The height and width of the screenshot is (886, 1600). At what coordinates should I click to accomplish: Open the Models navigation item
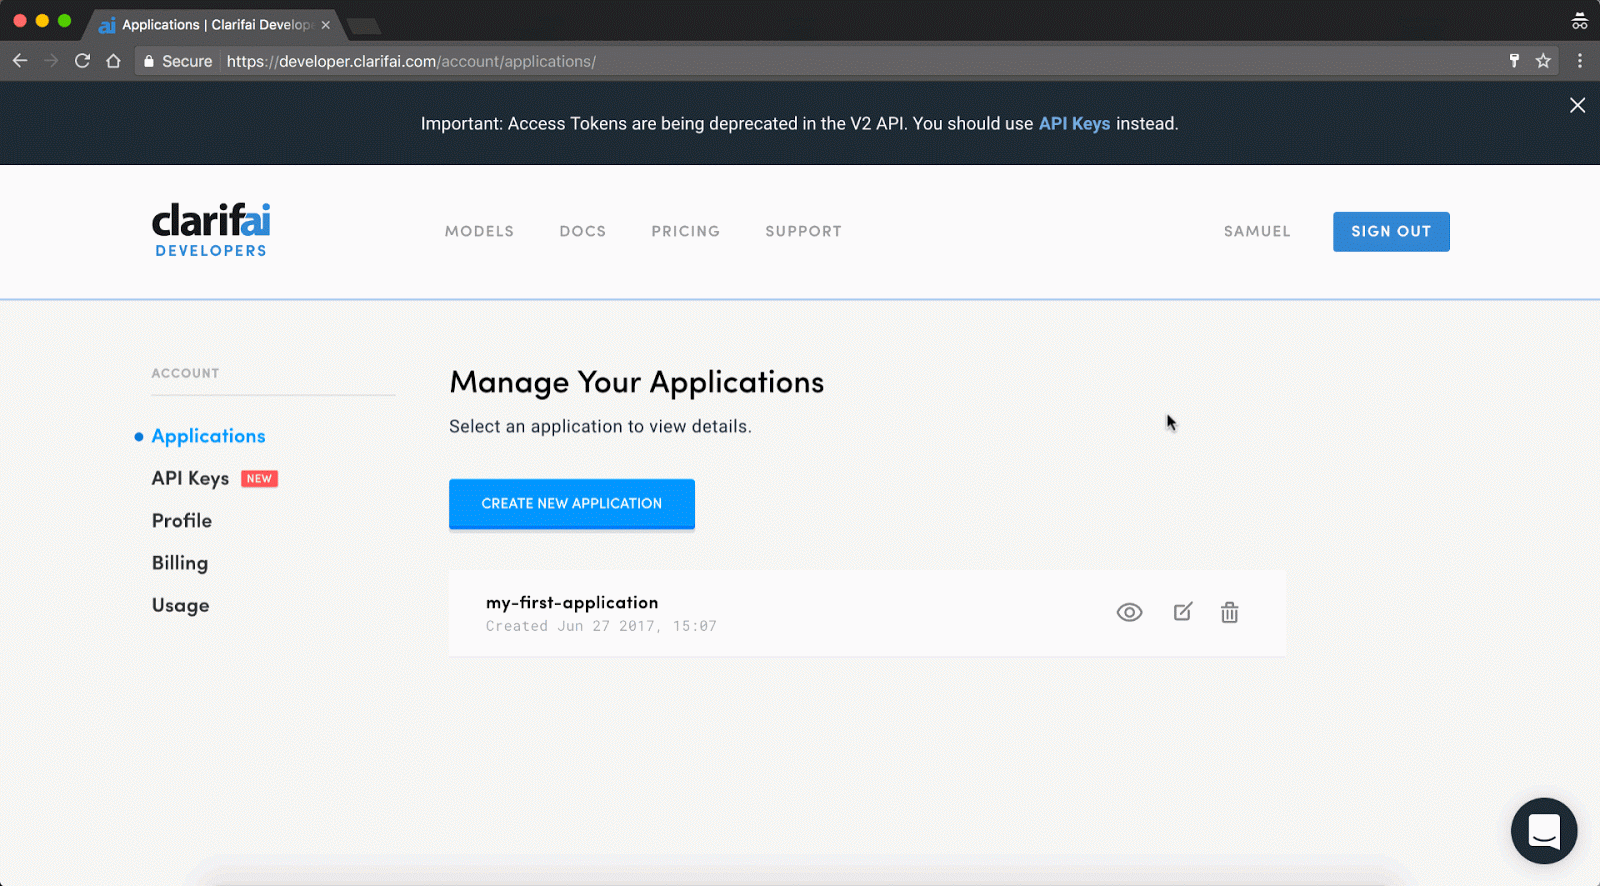pyautogui.click(x=479, y=231)
